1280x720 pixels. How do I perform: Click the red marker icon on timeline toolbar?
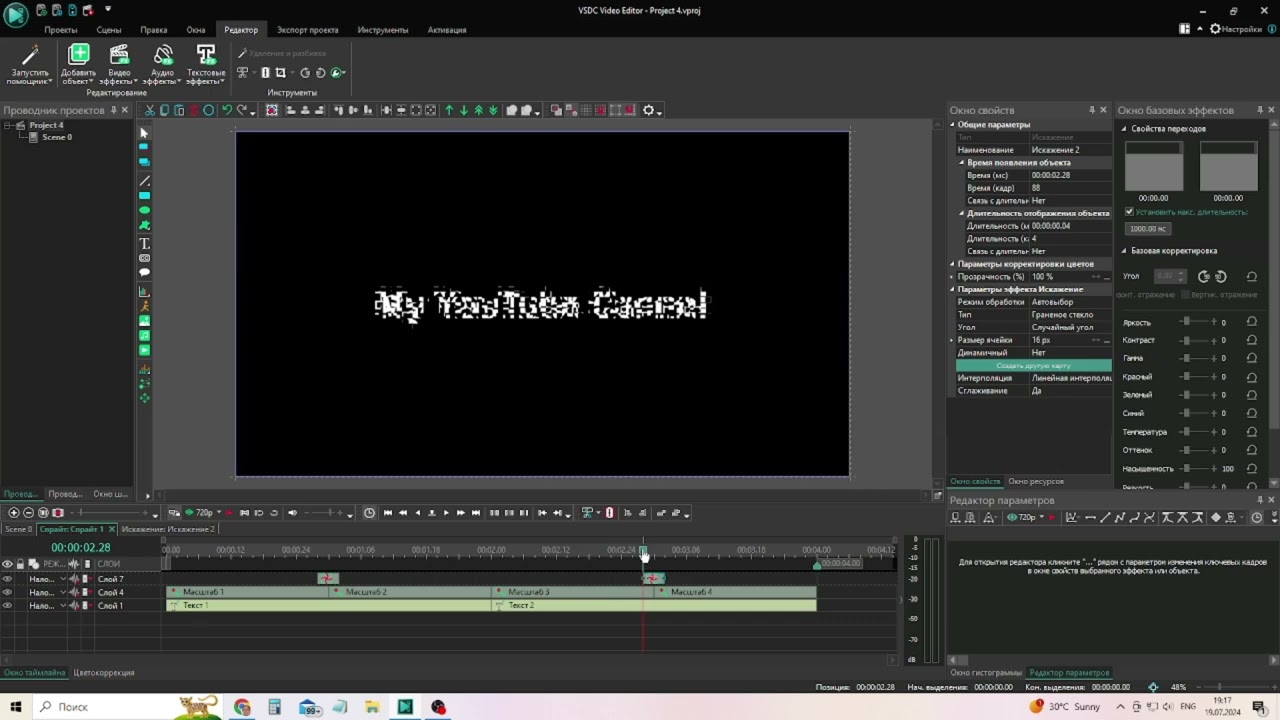(609, 513)
